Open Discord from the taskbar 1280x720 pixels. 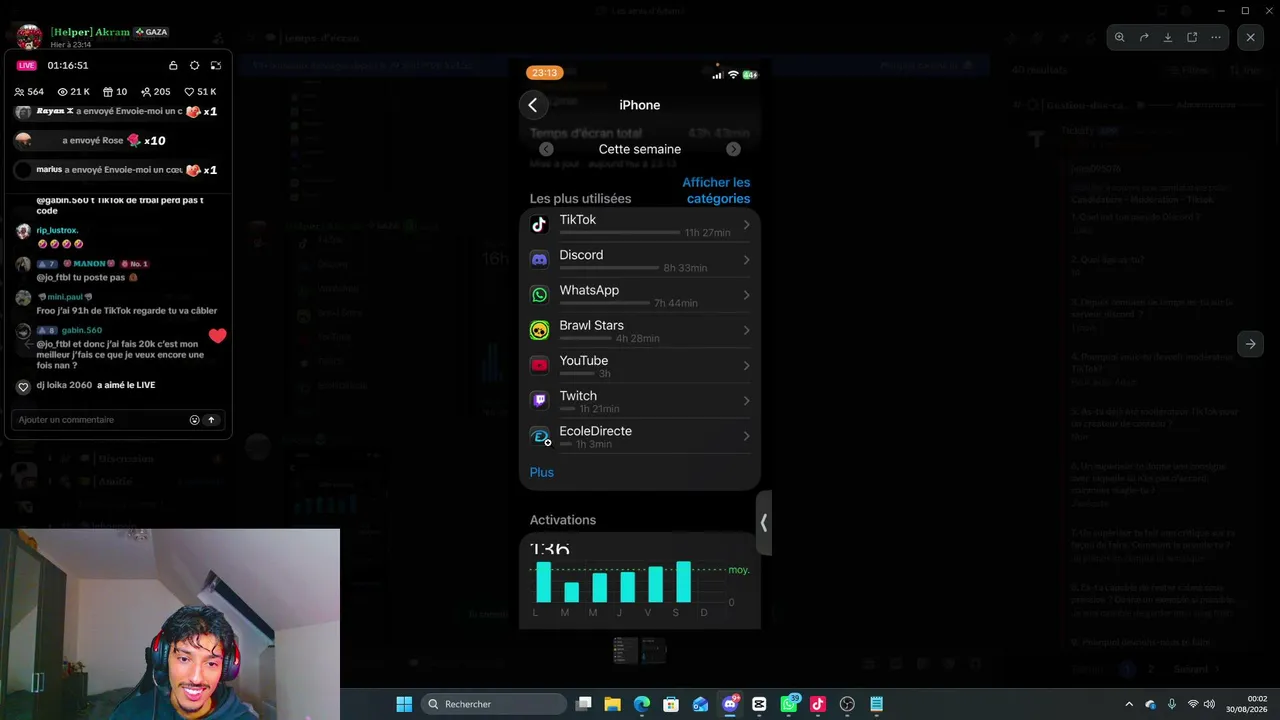[730, 704]
